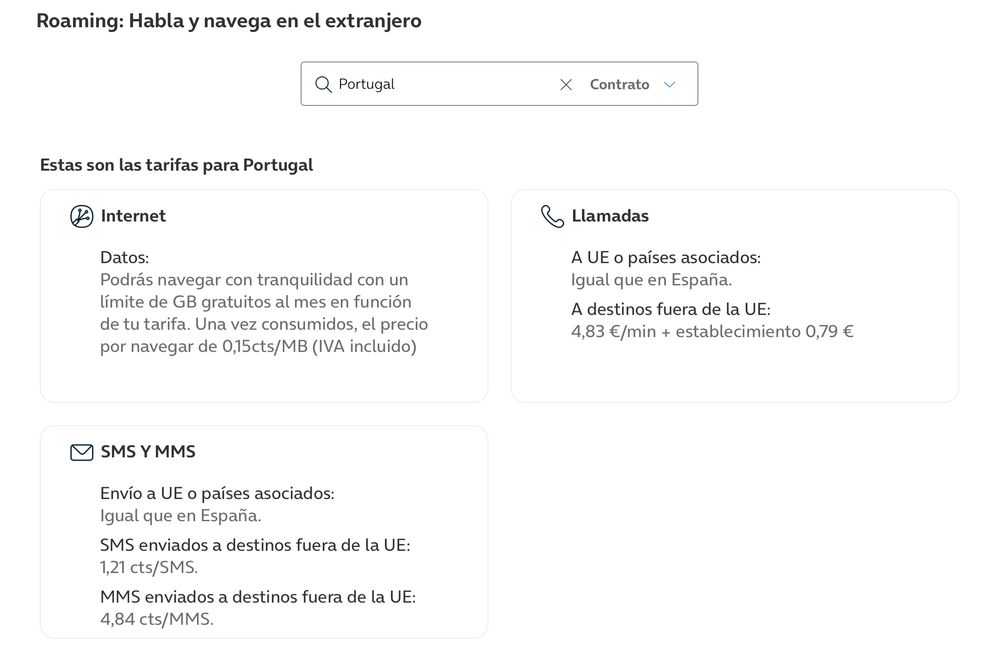Clear the Portugal search with the X

[566, 85]
